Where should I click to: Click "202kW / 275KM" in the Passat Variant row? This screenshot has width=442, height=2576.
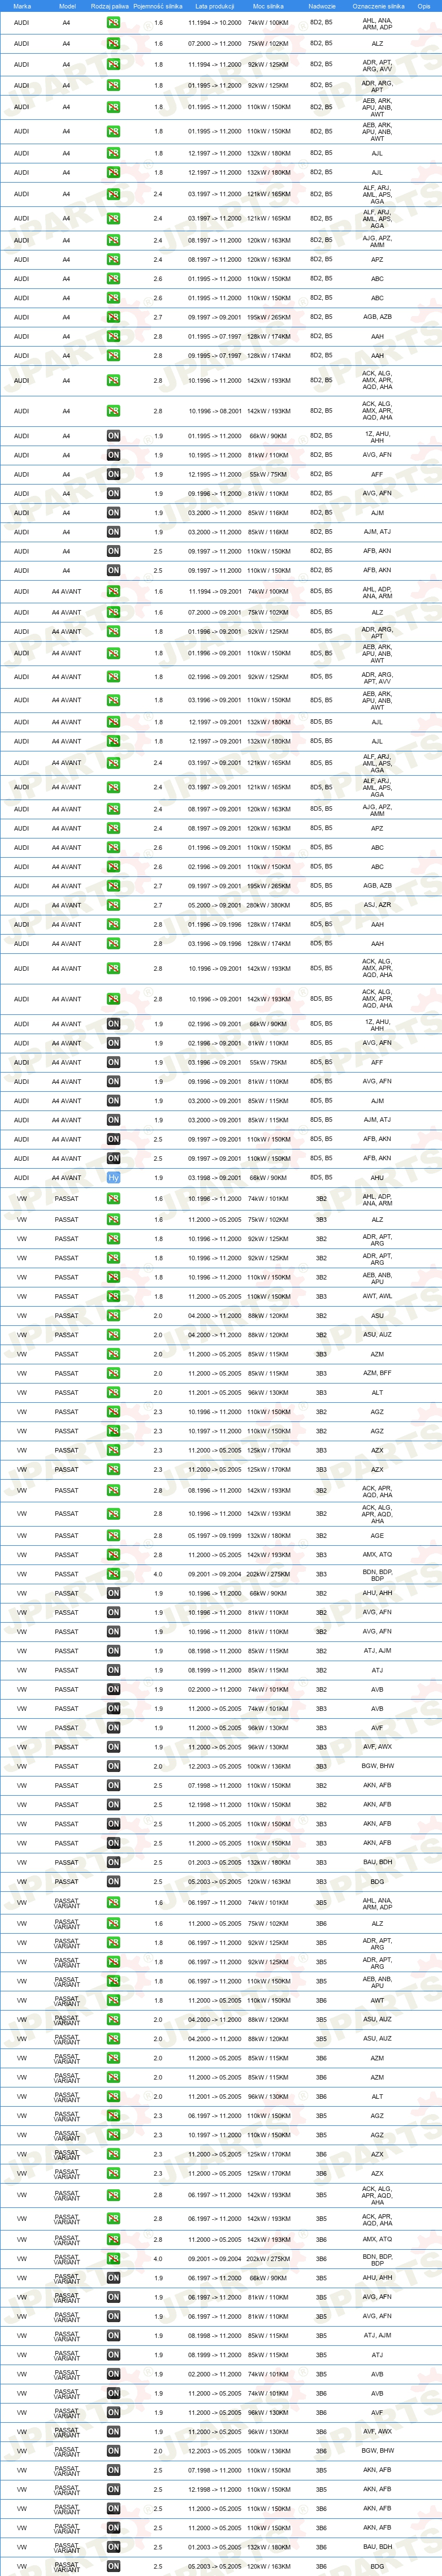coord(268,2259)
